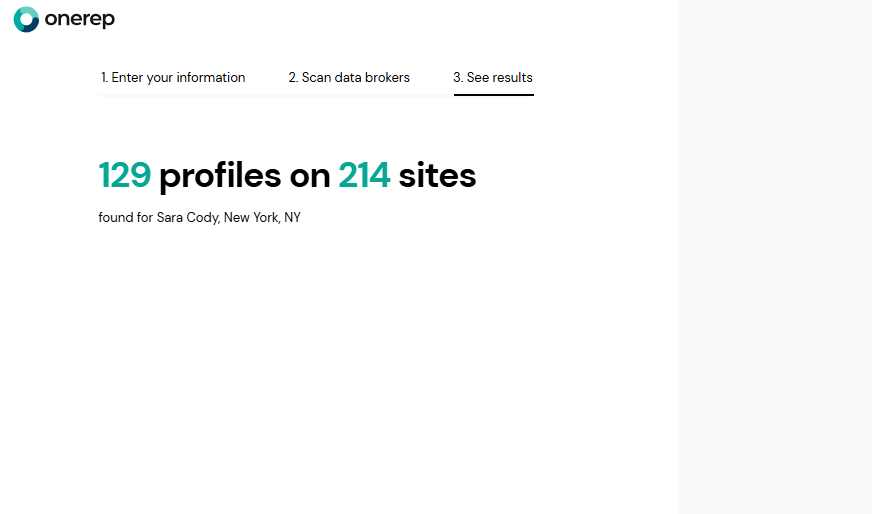Switch to the Scan data brokers step
This screenshot has width=872, height=514.
[x=349, y=77]
